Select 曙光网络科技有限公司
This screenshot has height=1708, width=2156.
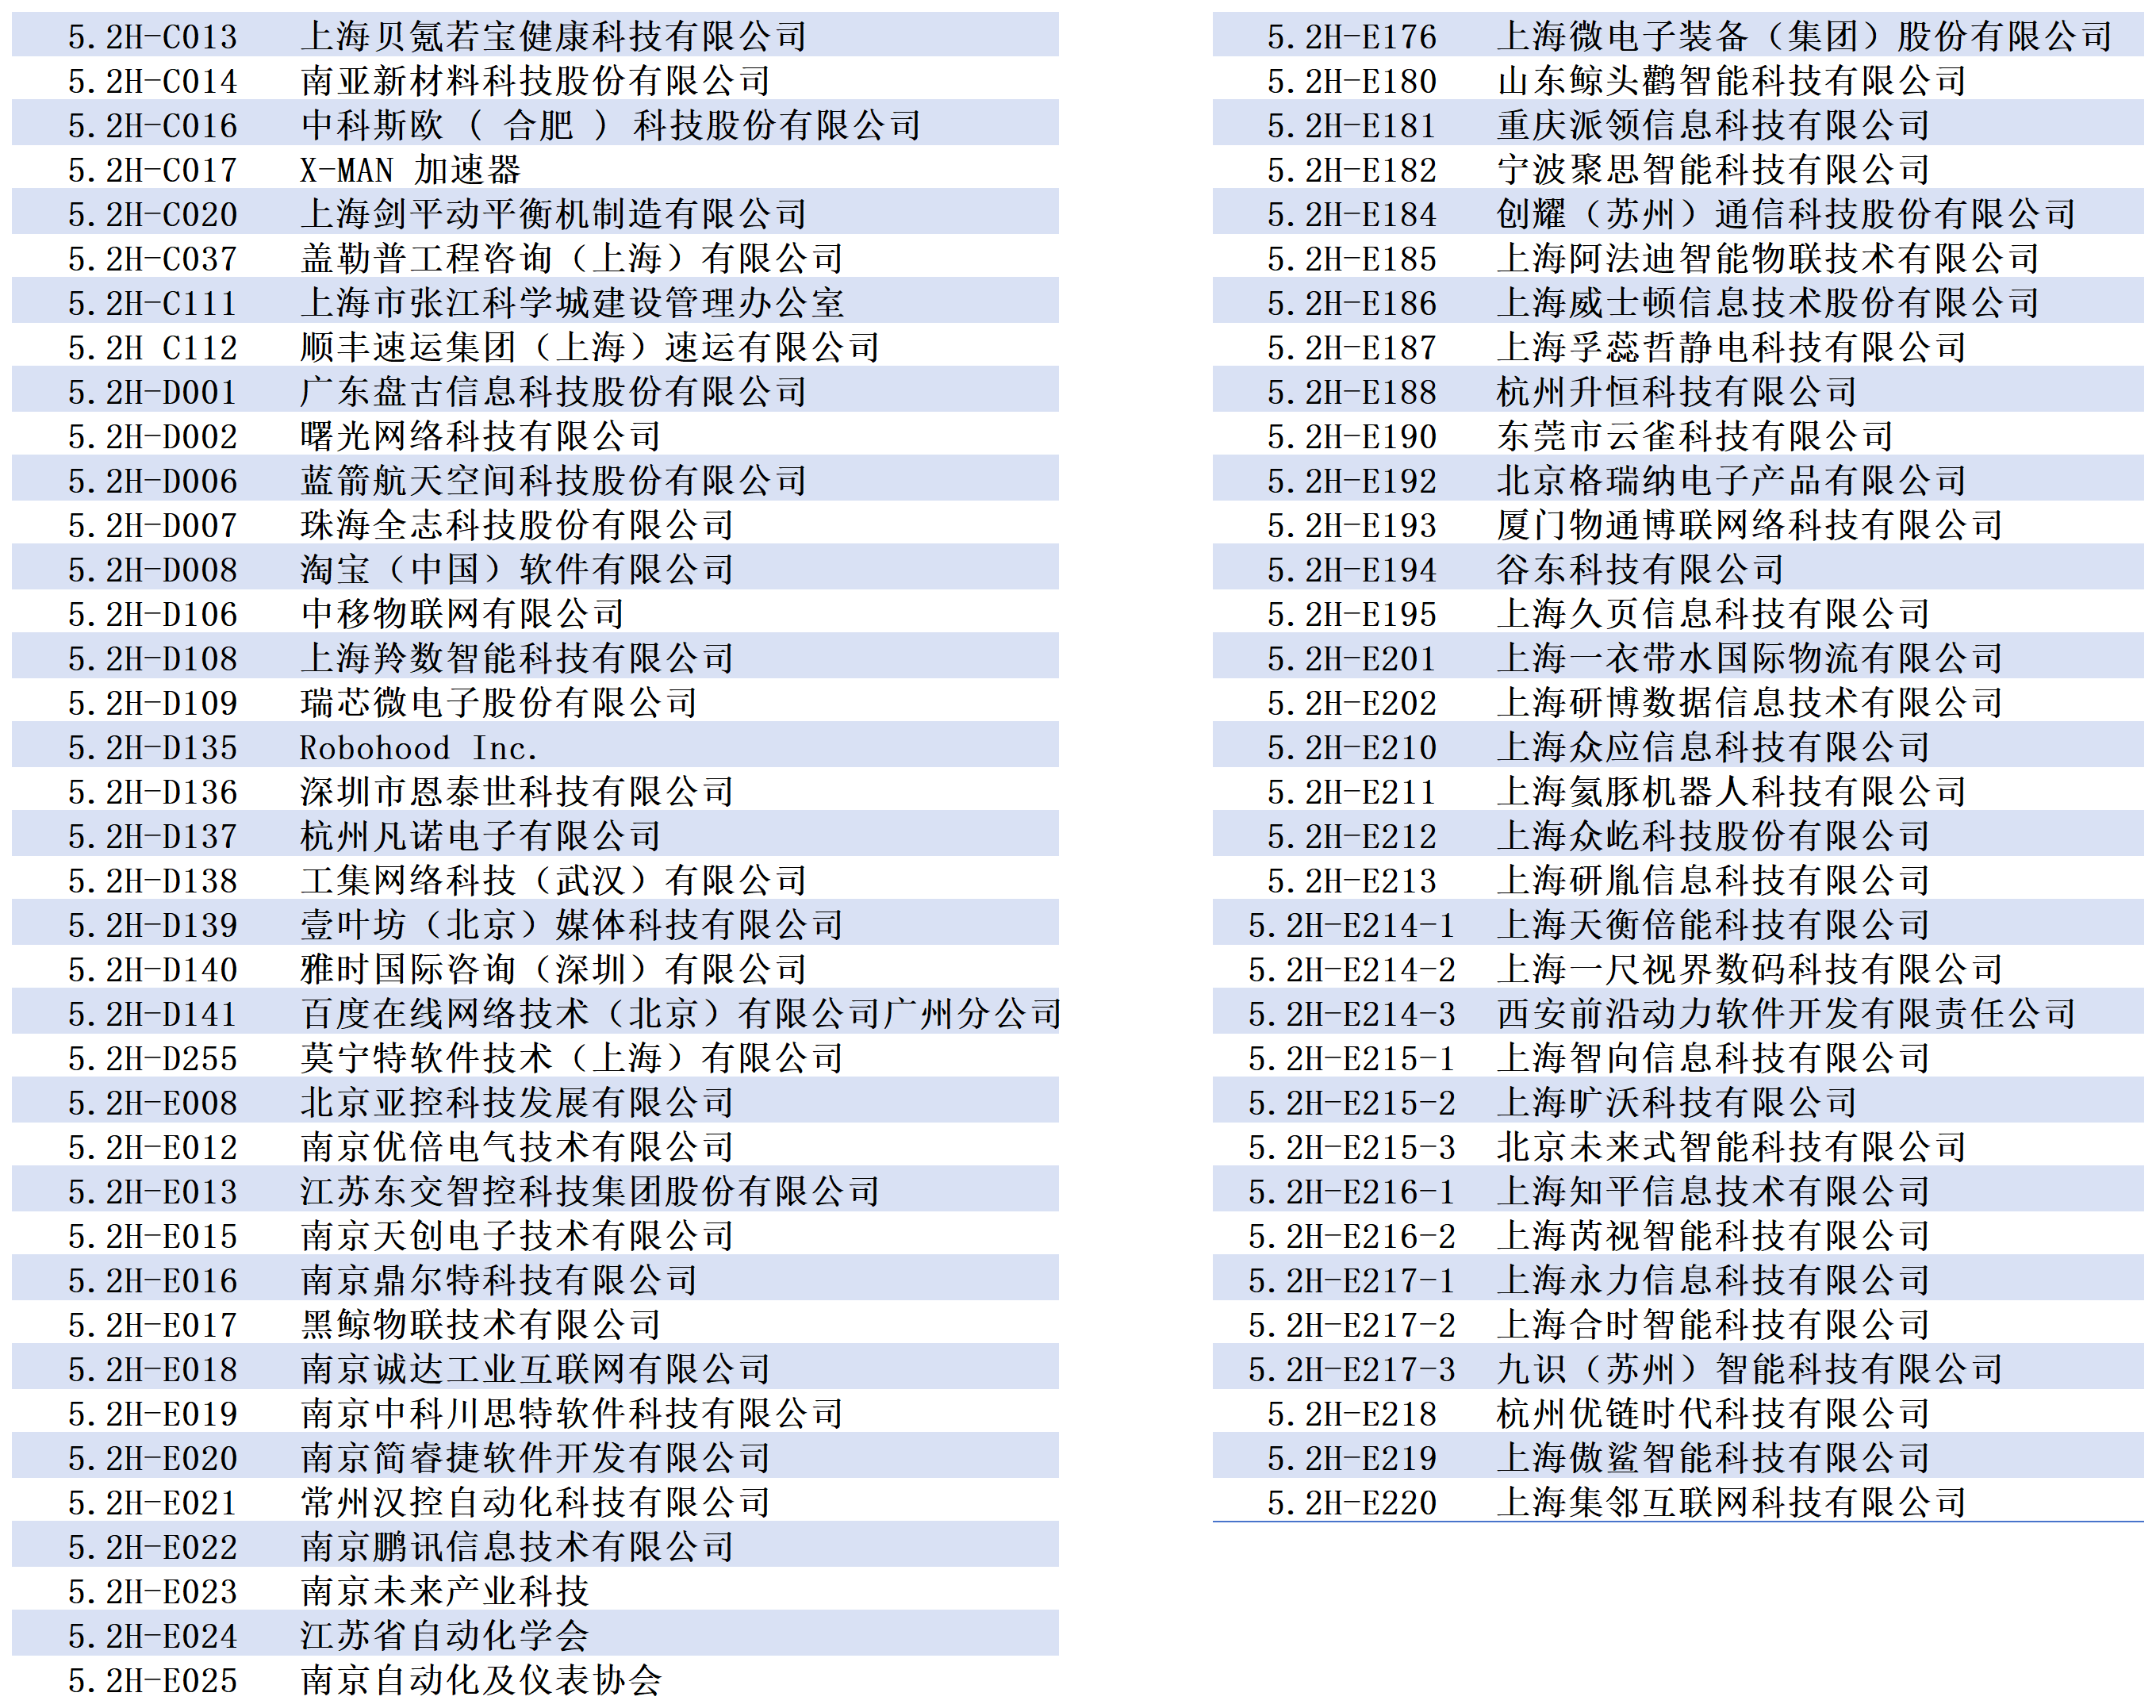click(x=480, y=436)
